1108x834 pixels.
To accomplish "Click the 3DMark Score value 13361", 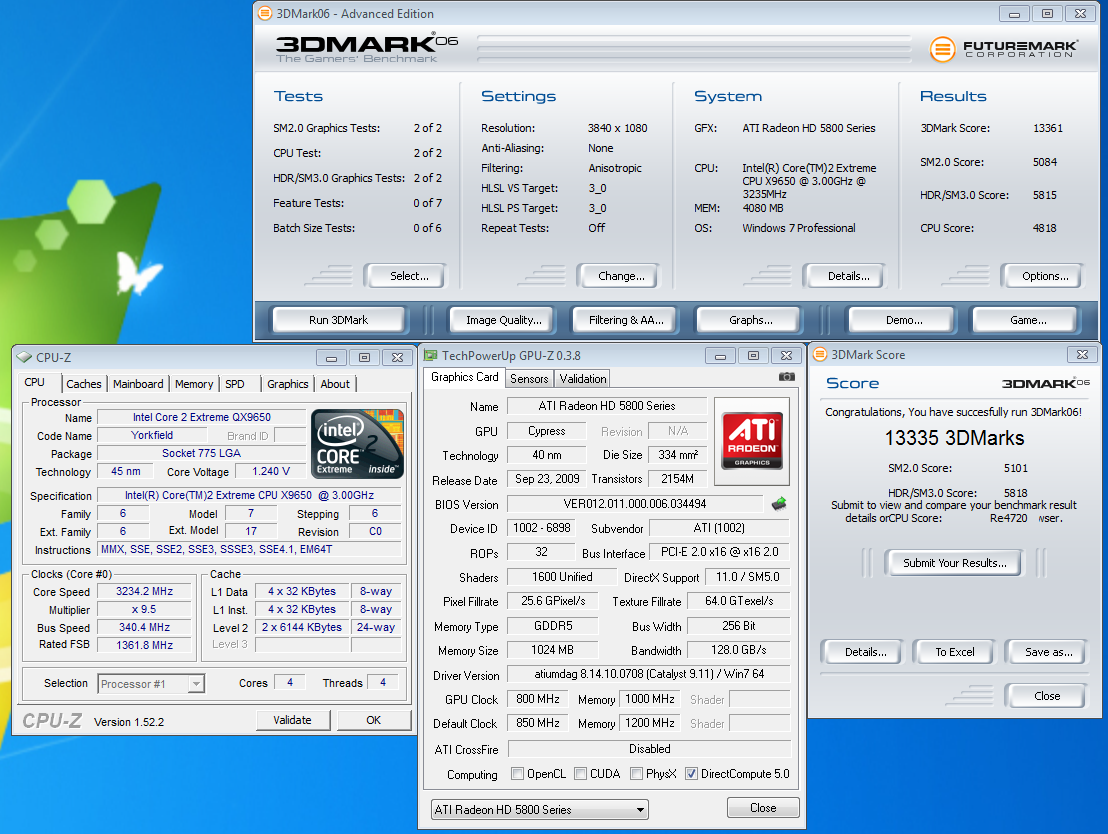I will pos(1047,129).
